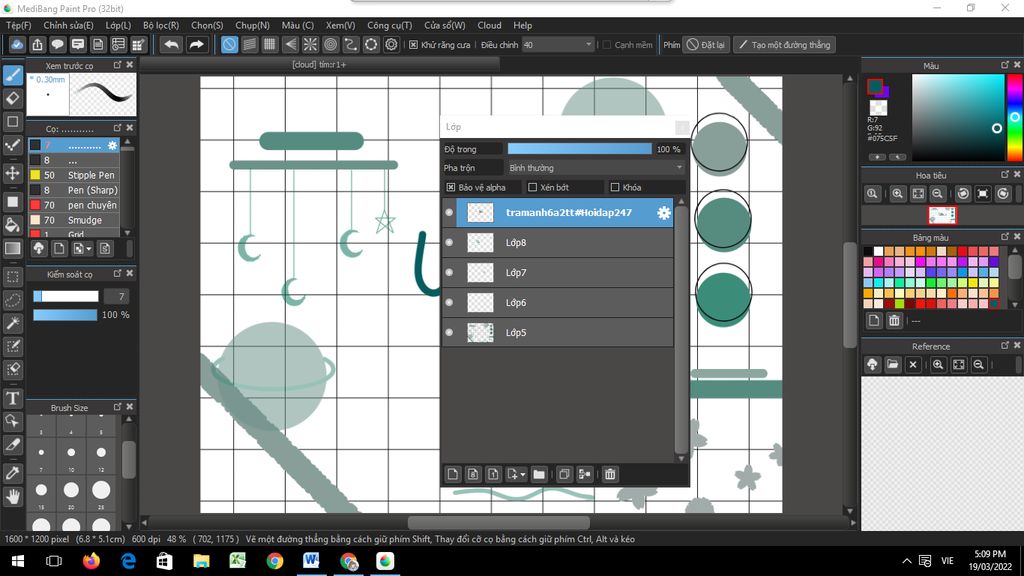
Task: Hide the Lớp6 layer
Action: [x=449, y=302]
